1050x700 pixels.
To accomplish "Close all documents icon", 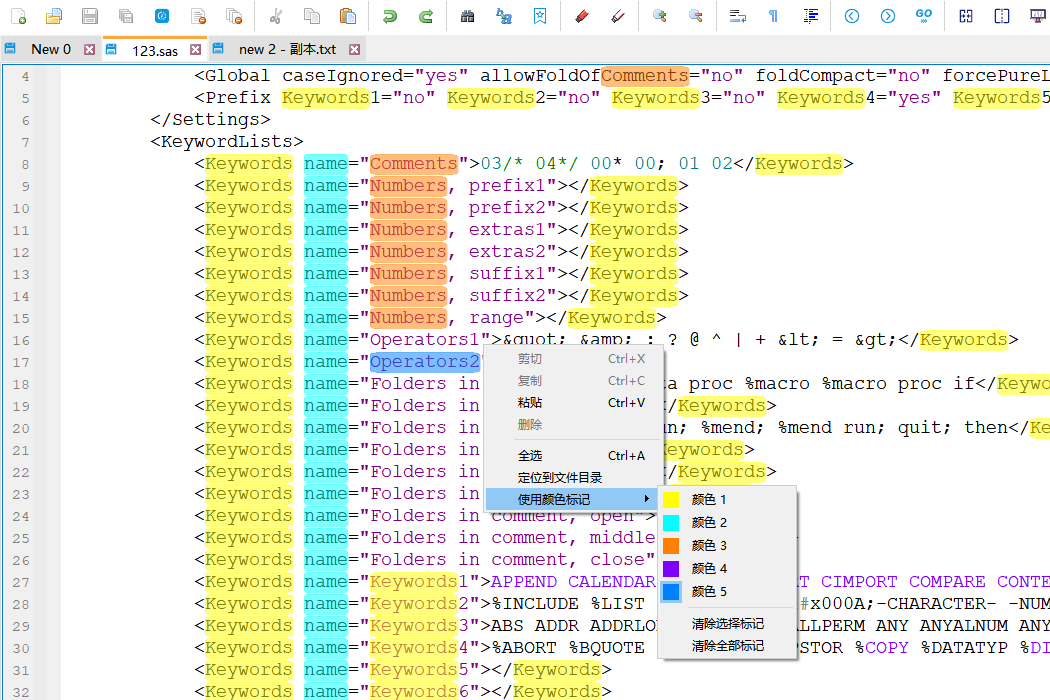I will tap(234, 16).
